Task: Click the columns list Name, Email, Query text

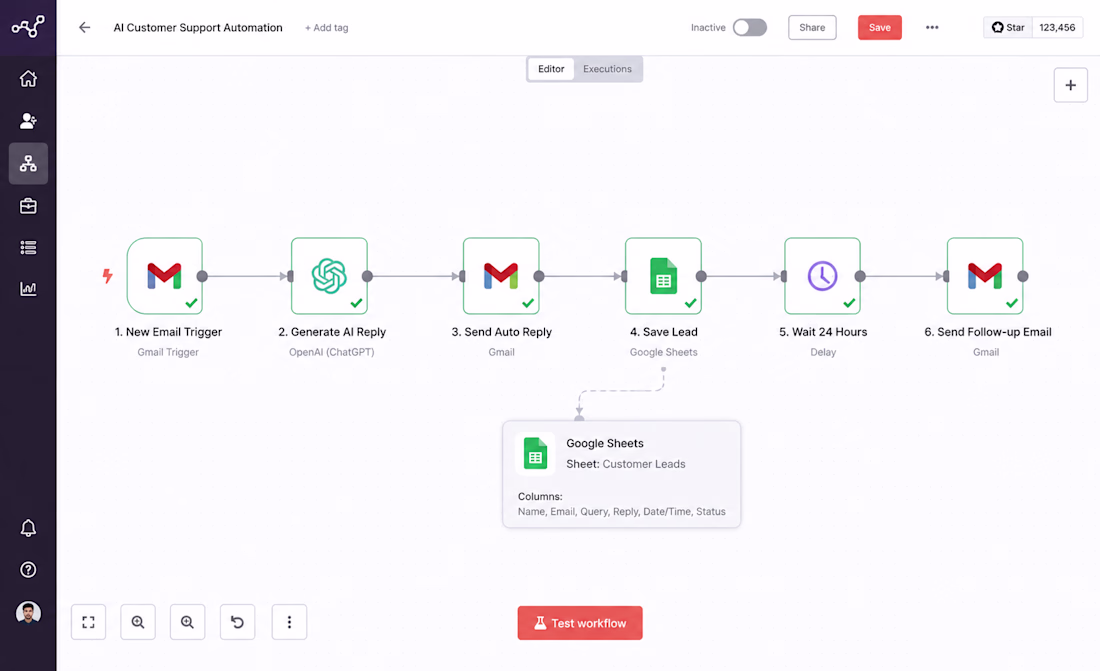Action: [622, 512]
